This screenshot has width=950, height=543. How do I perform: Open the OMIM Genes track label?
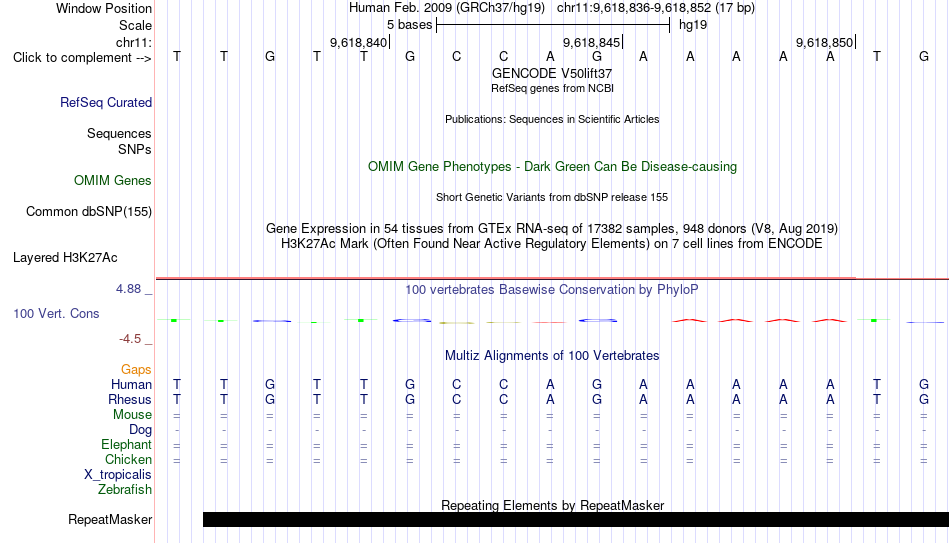pyautogui.click(x=113, y=181)
